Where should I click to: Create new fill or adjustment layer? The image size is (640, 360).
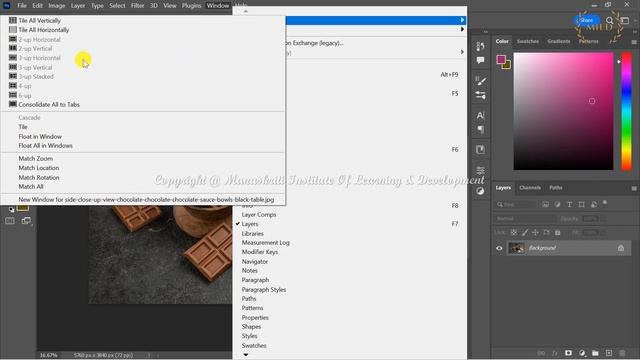click(582, 353)
